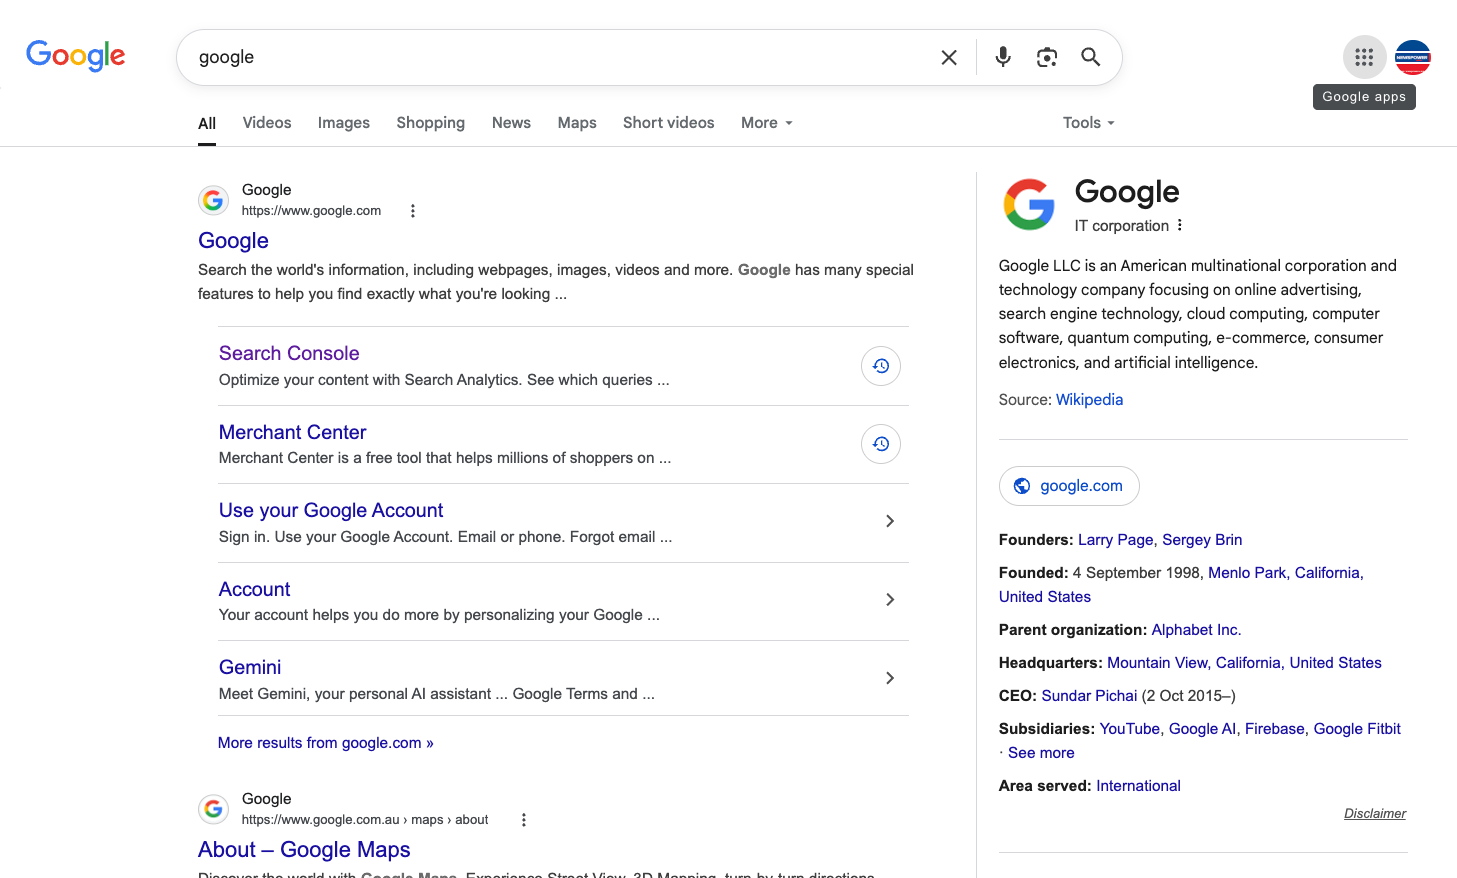This screenshot has width=1457, height=878.
Task: Click the history icon beside Search Console
Action: [881, 366]
